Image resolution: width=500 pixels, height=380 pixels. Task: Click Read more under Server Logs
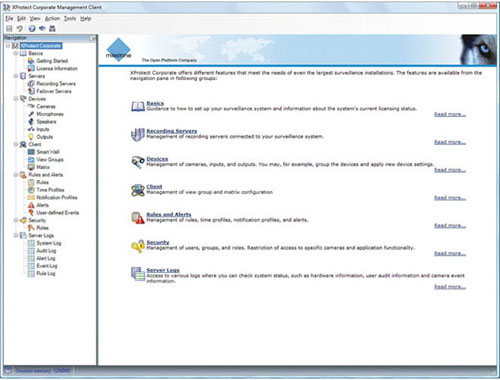450,287
